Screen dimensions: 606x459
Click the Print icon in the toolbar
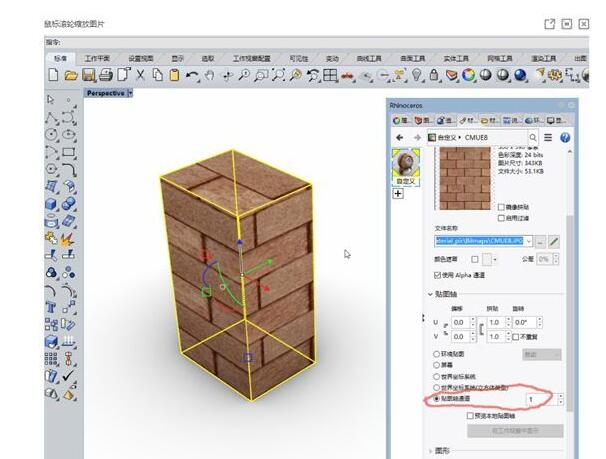click(104, 75)
